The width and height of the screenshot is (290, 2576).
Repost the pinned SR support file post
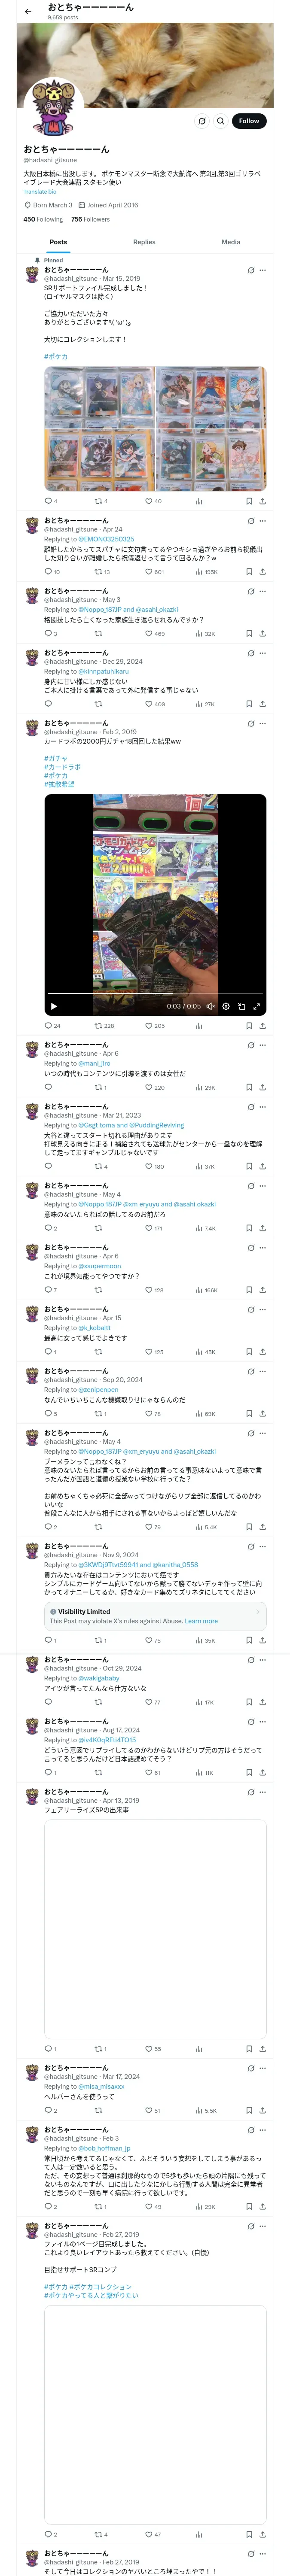[101, 501]
